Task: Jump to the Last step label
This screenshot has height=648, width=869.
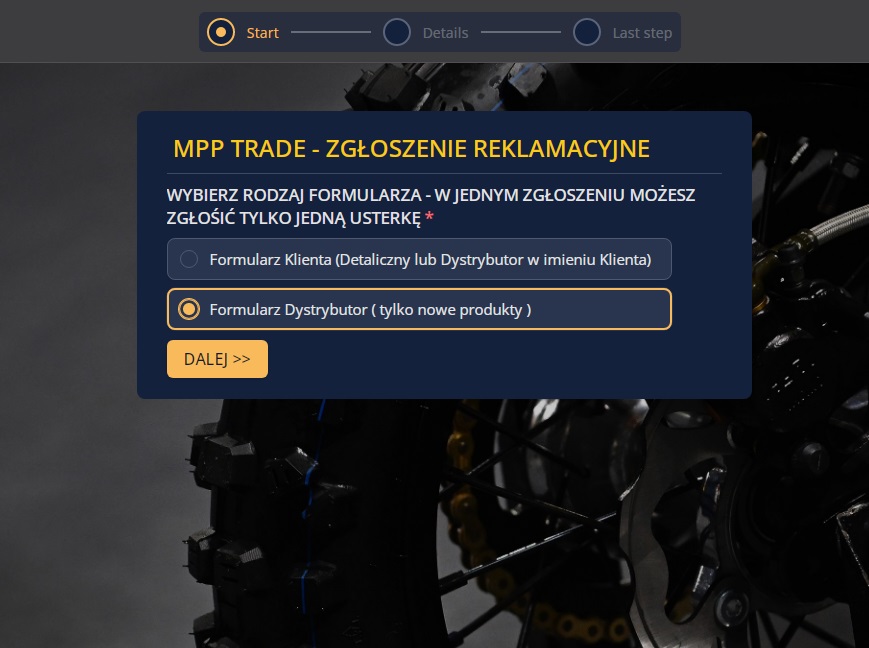Action: [642, 33]
